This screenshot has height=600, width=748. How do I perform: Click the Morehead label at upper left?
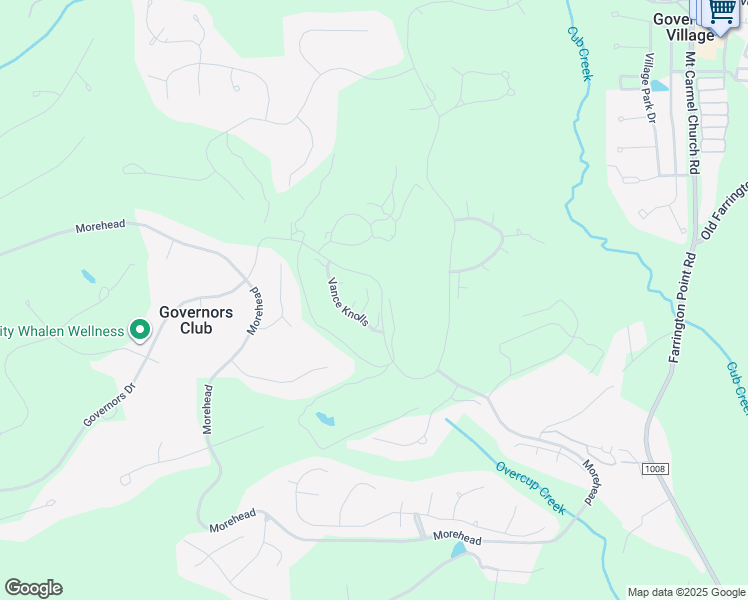[x=100, y=226]
